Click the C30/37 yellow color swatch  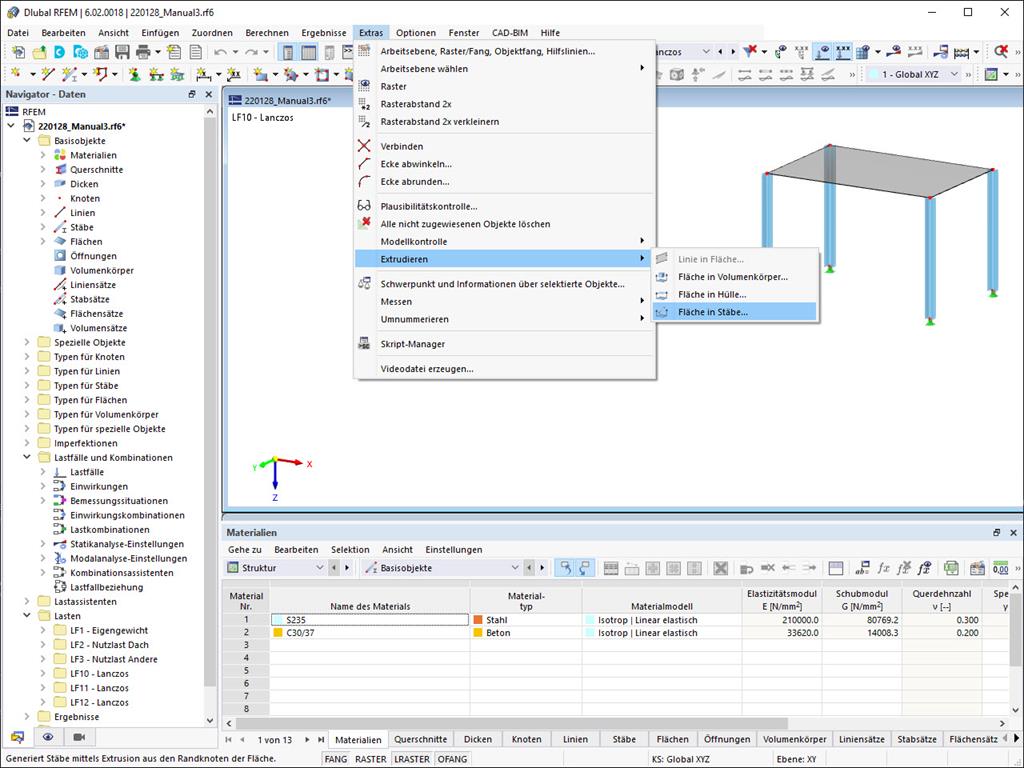(x=278, y=633)
